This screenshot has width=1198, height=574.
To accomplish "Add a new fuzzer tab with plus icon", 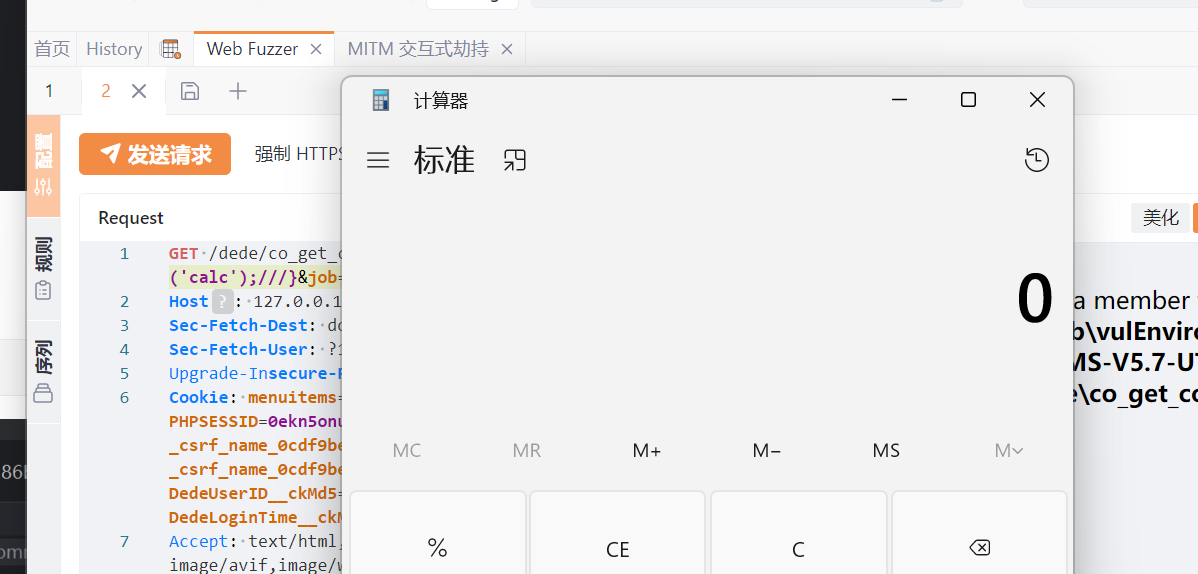I will [x=238, y=91].
